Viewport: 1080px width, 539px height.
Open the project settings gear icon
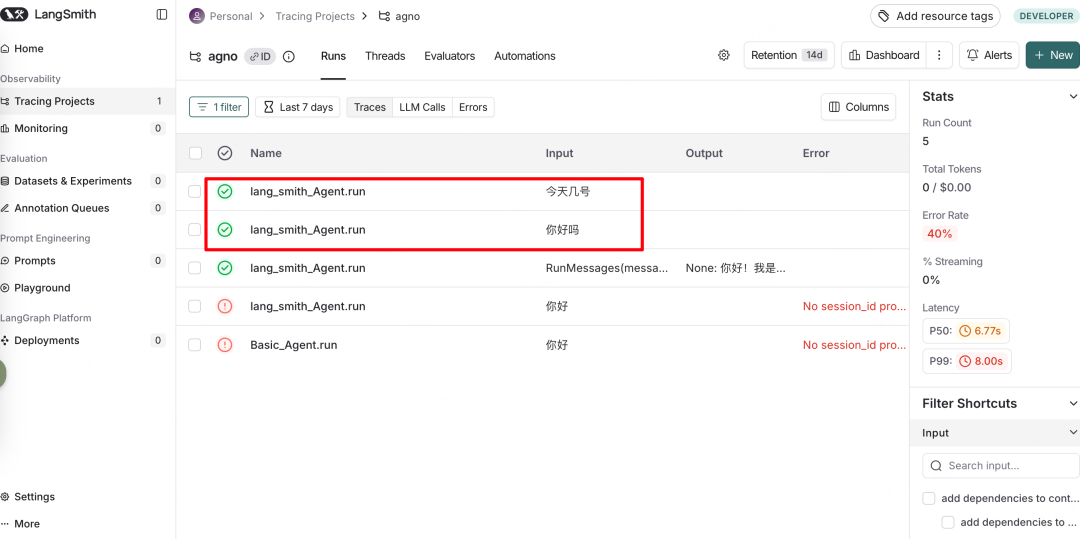[723, 55]
